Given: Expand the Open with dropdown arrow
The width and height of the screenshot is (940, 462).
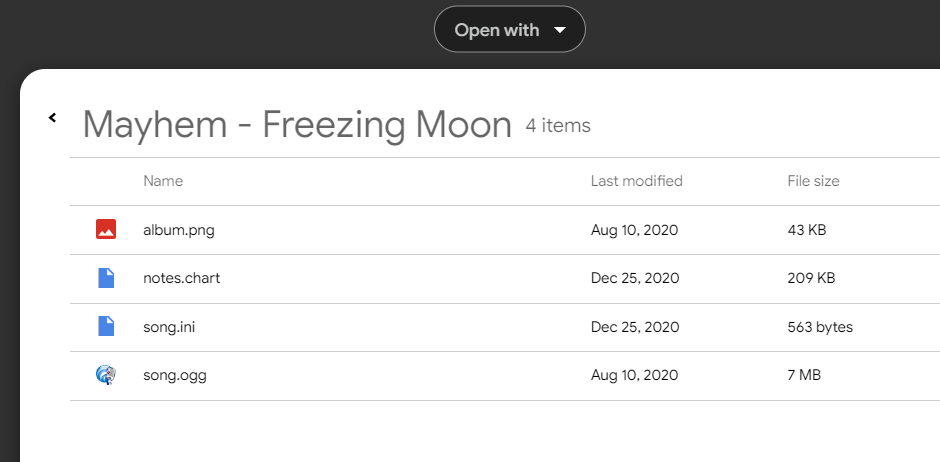Looking at the screenshot, I should (x=560, y=30).
